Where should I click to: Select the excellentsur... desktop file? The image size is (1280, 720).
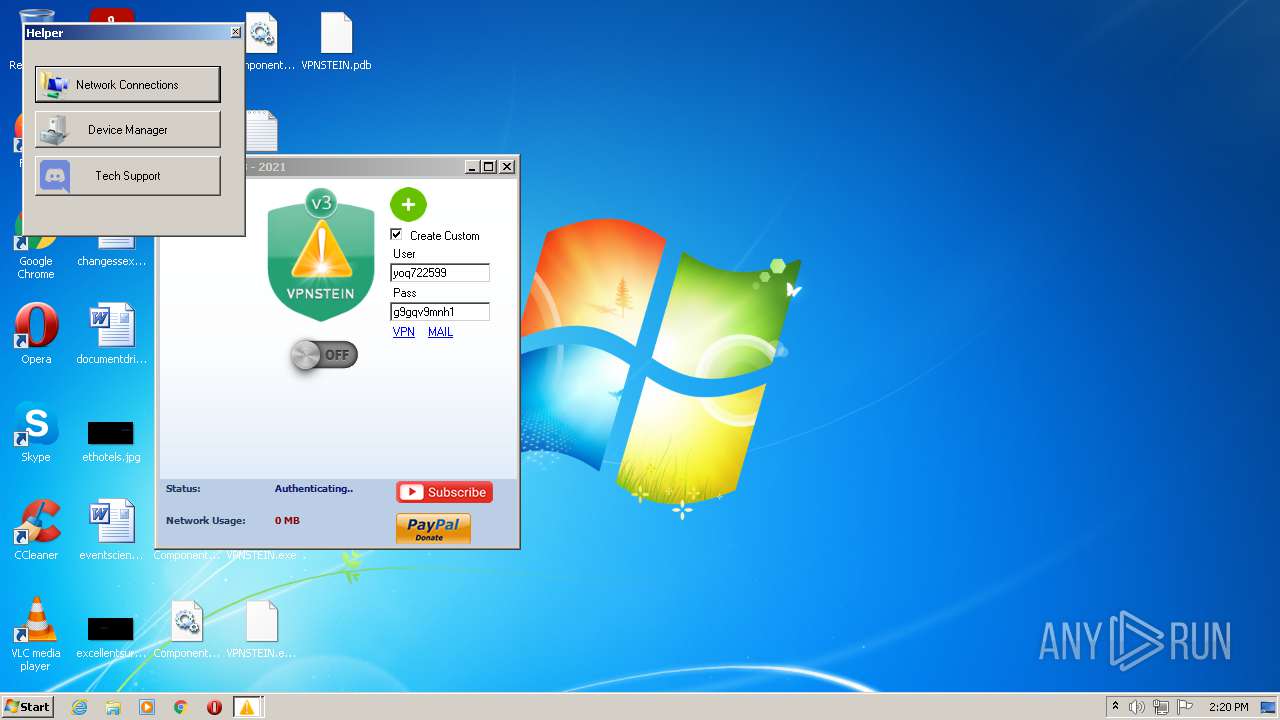[x=111, y=636]
